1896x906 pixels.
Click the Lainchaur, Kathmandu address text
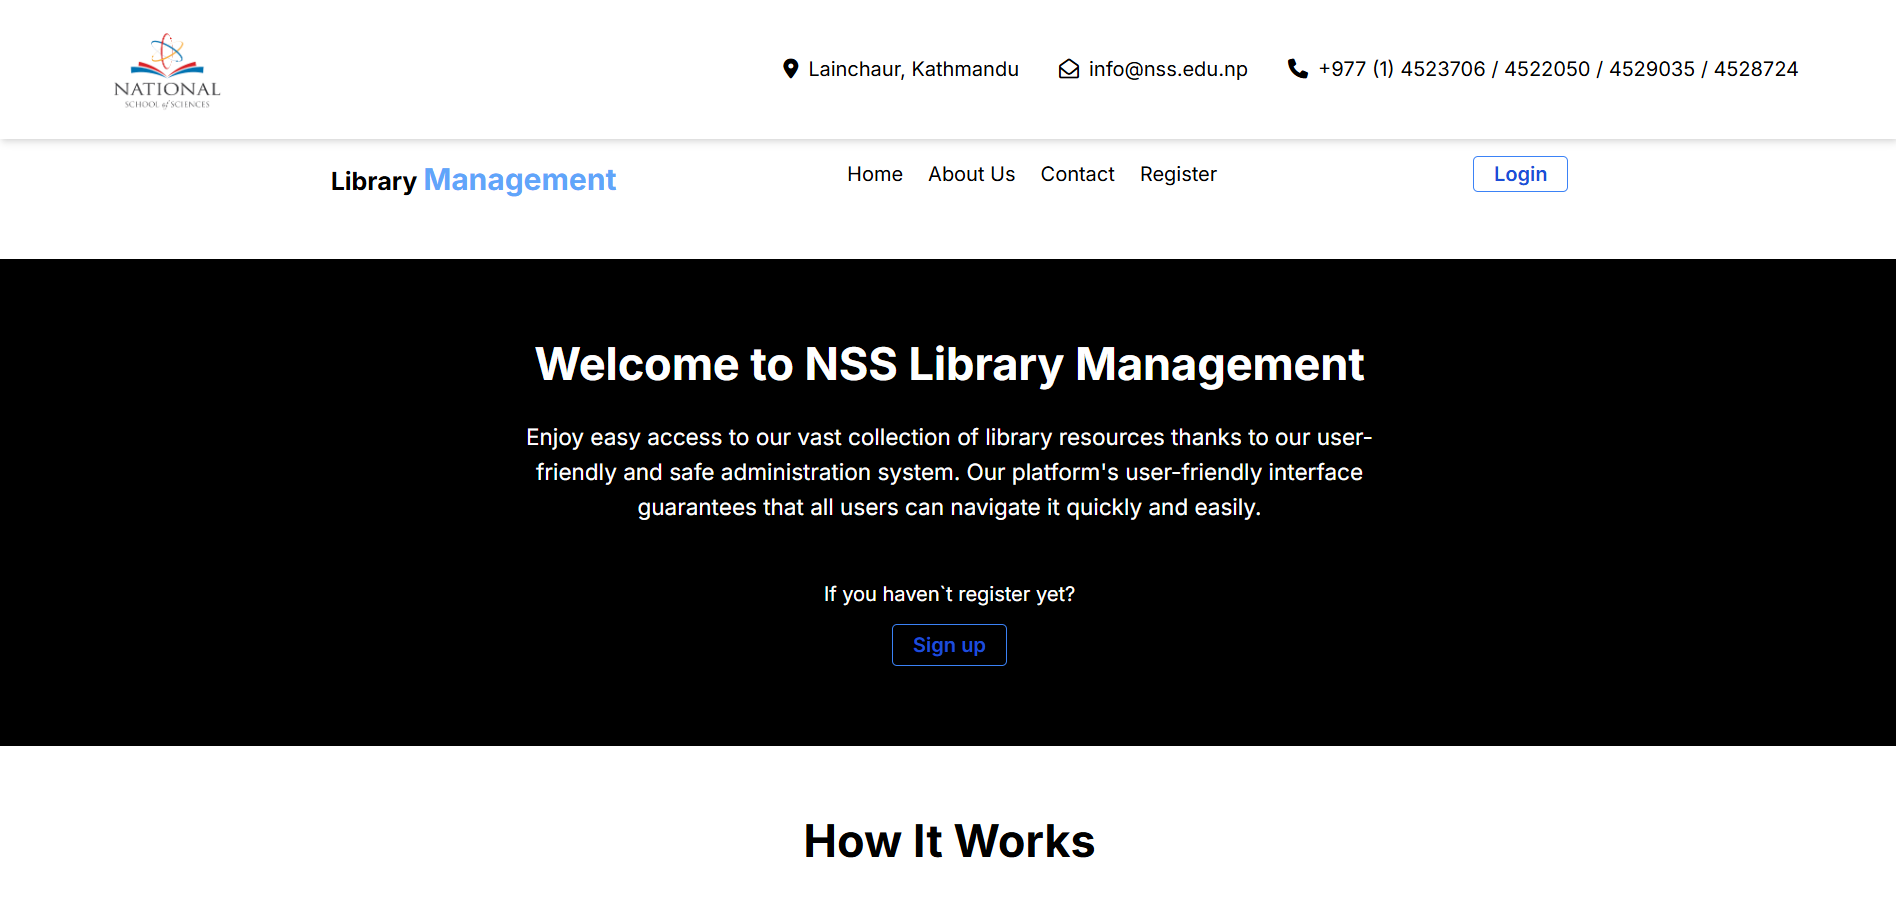tap(913, 69)
